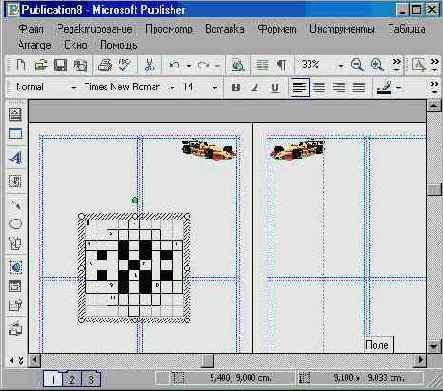
Task: Go to page 2 button
Action: click(72, 379)
